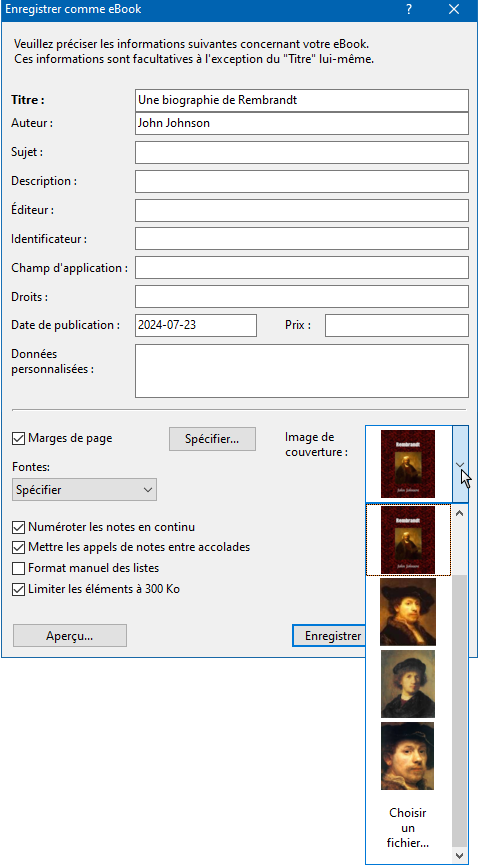The height and width of the screenshot is (866, 479).
Task: Click the cover list scroll down arrow
Action: [x=459, y=856]
